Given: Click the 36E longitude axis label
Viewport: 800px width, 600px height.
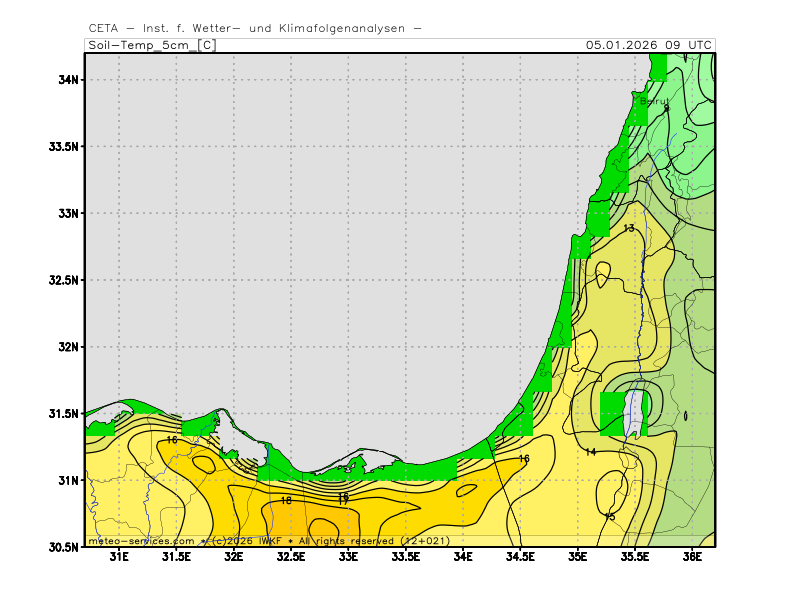Looking at the screenshot, I should point(692,557).
